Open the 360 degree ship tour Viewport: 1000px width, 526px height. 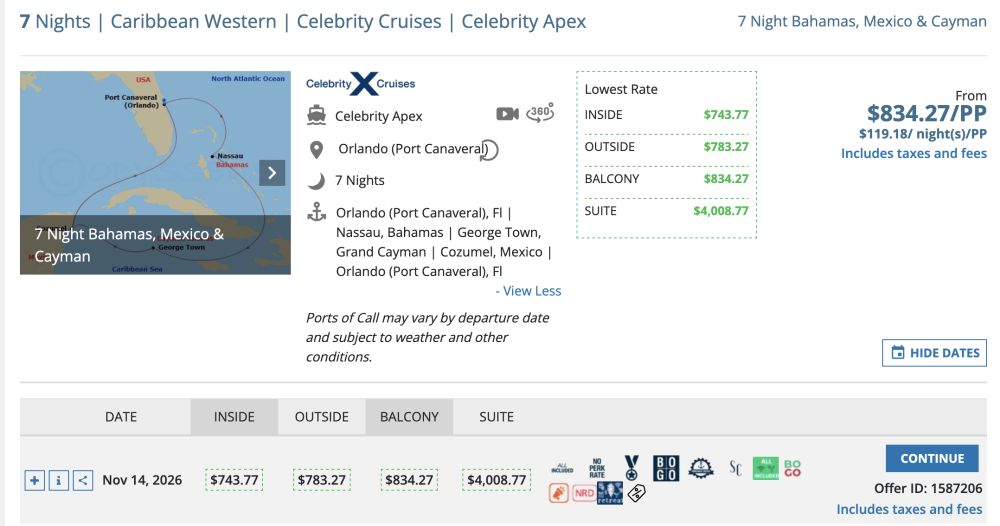click(x=540, y=114)
